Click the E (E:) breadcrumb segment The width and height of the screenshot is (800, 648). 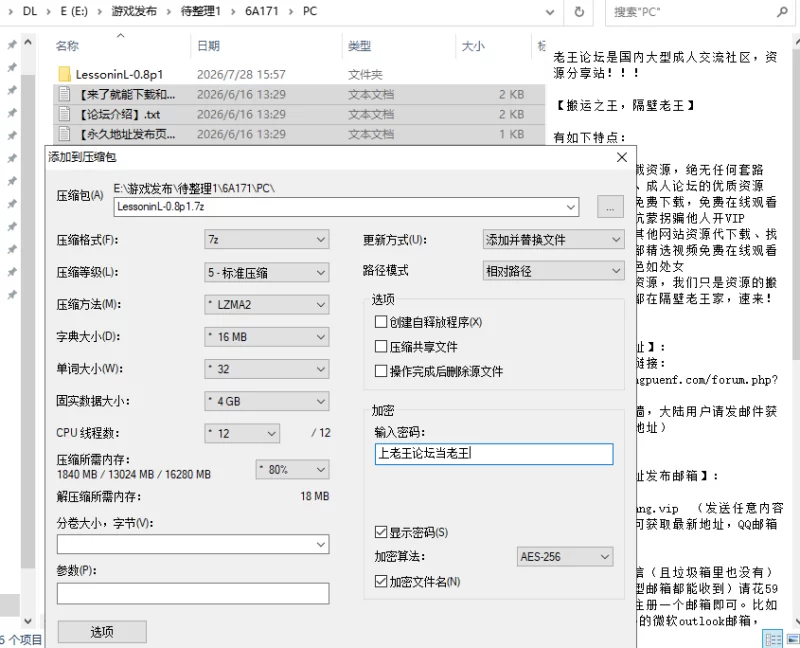point(74,11)
